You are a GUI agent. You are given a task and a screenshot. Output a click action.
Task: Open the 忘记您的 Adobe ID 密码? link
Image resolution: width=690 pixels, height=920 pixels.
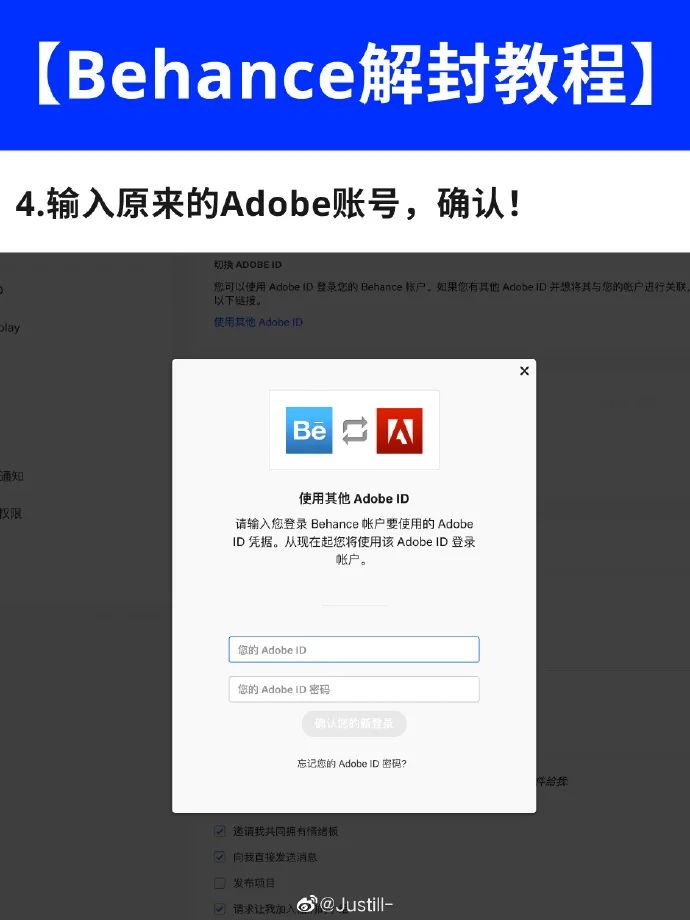point(351,763)
